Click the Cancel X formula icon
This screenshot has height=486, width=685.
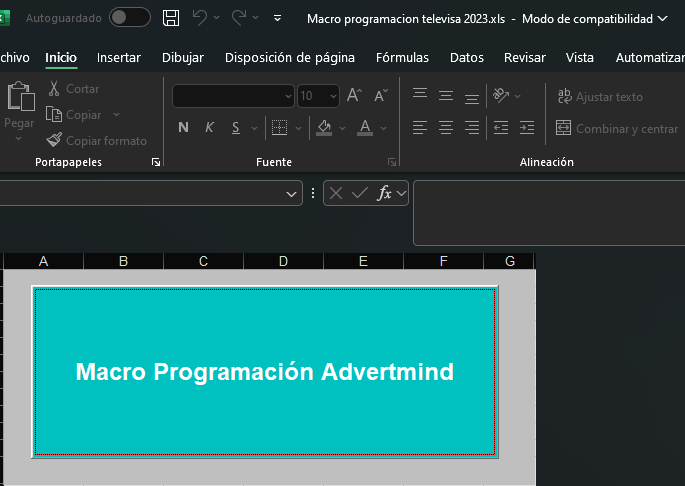click(x=336, y=193)
